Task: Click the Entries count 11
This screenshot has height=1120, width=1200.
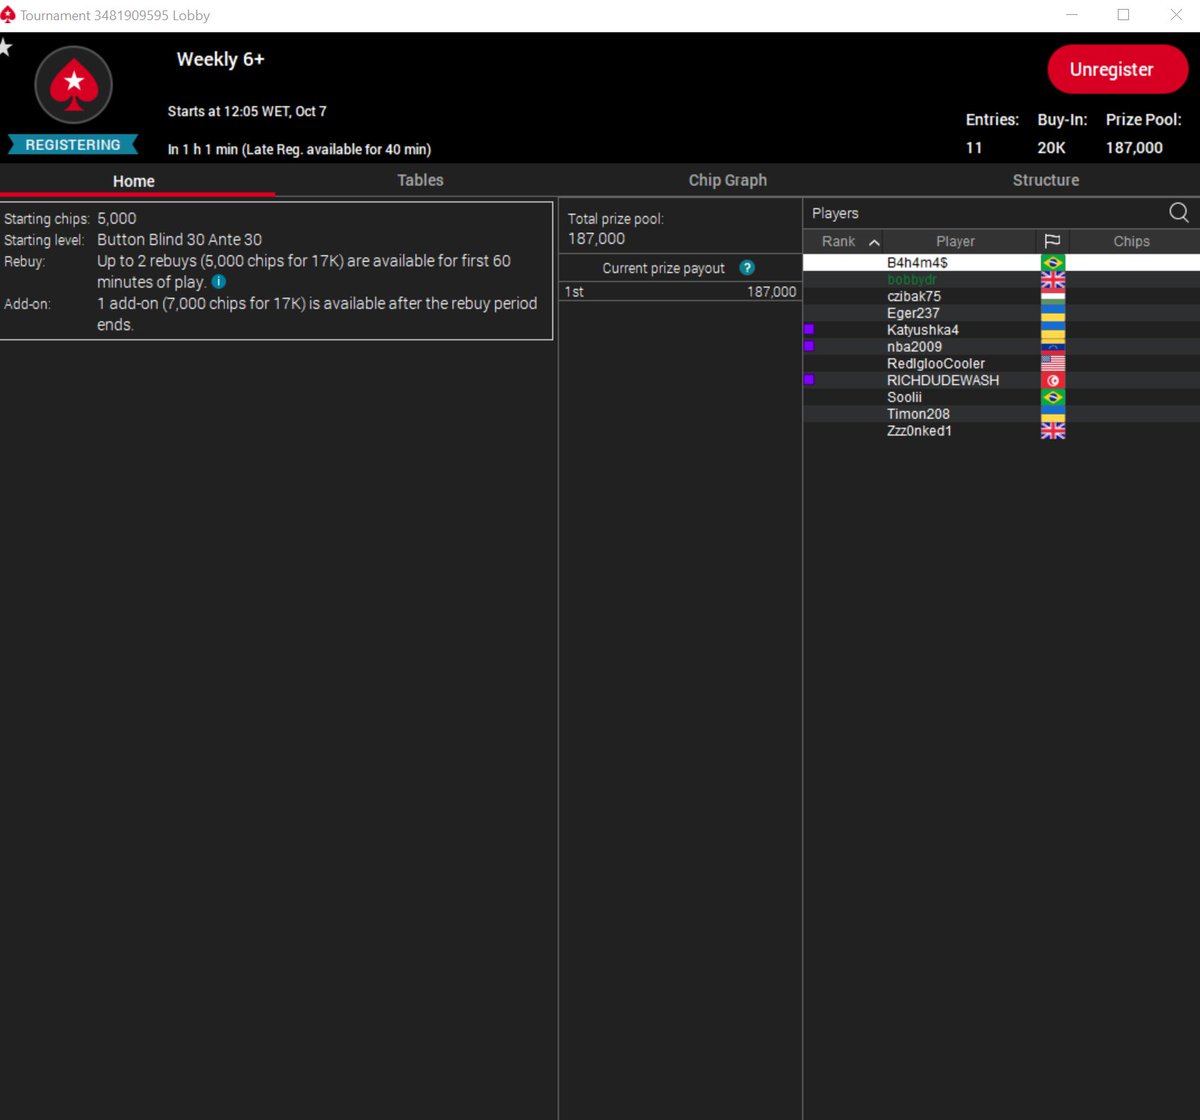Action: [x=973, y=148]
